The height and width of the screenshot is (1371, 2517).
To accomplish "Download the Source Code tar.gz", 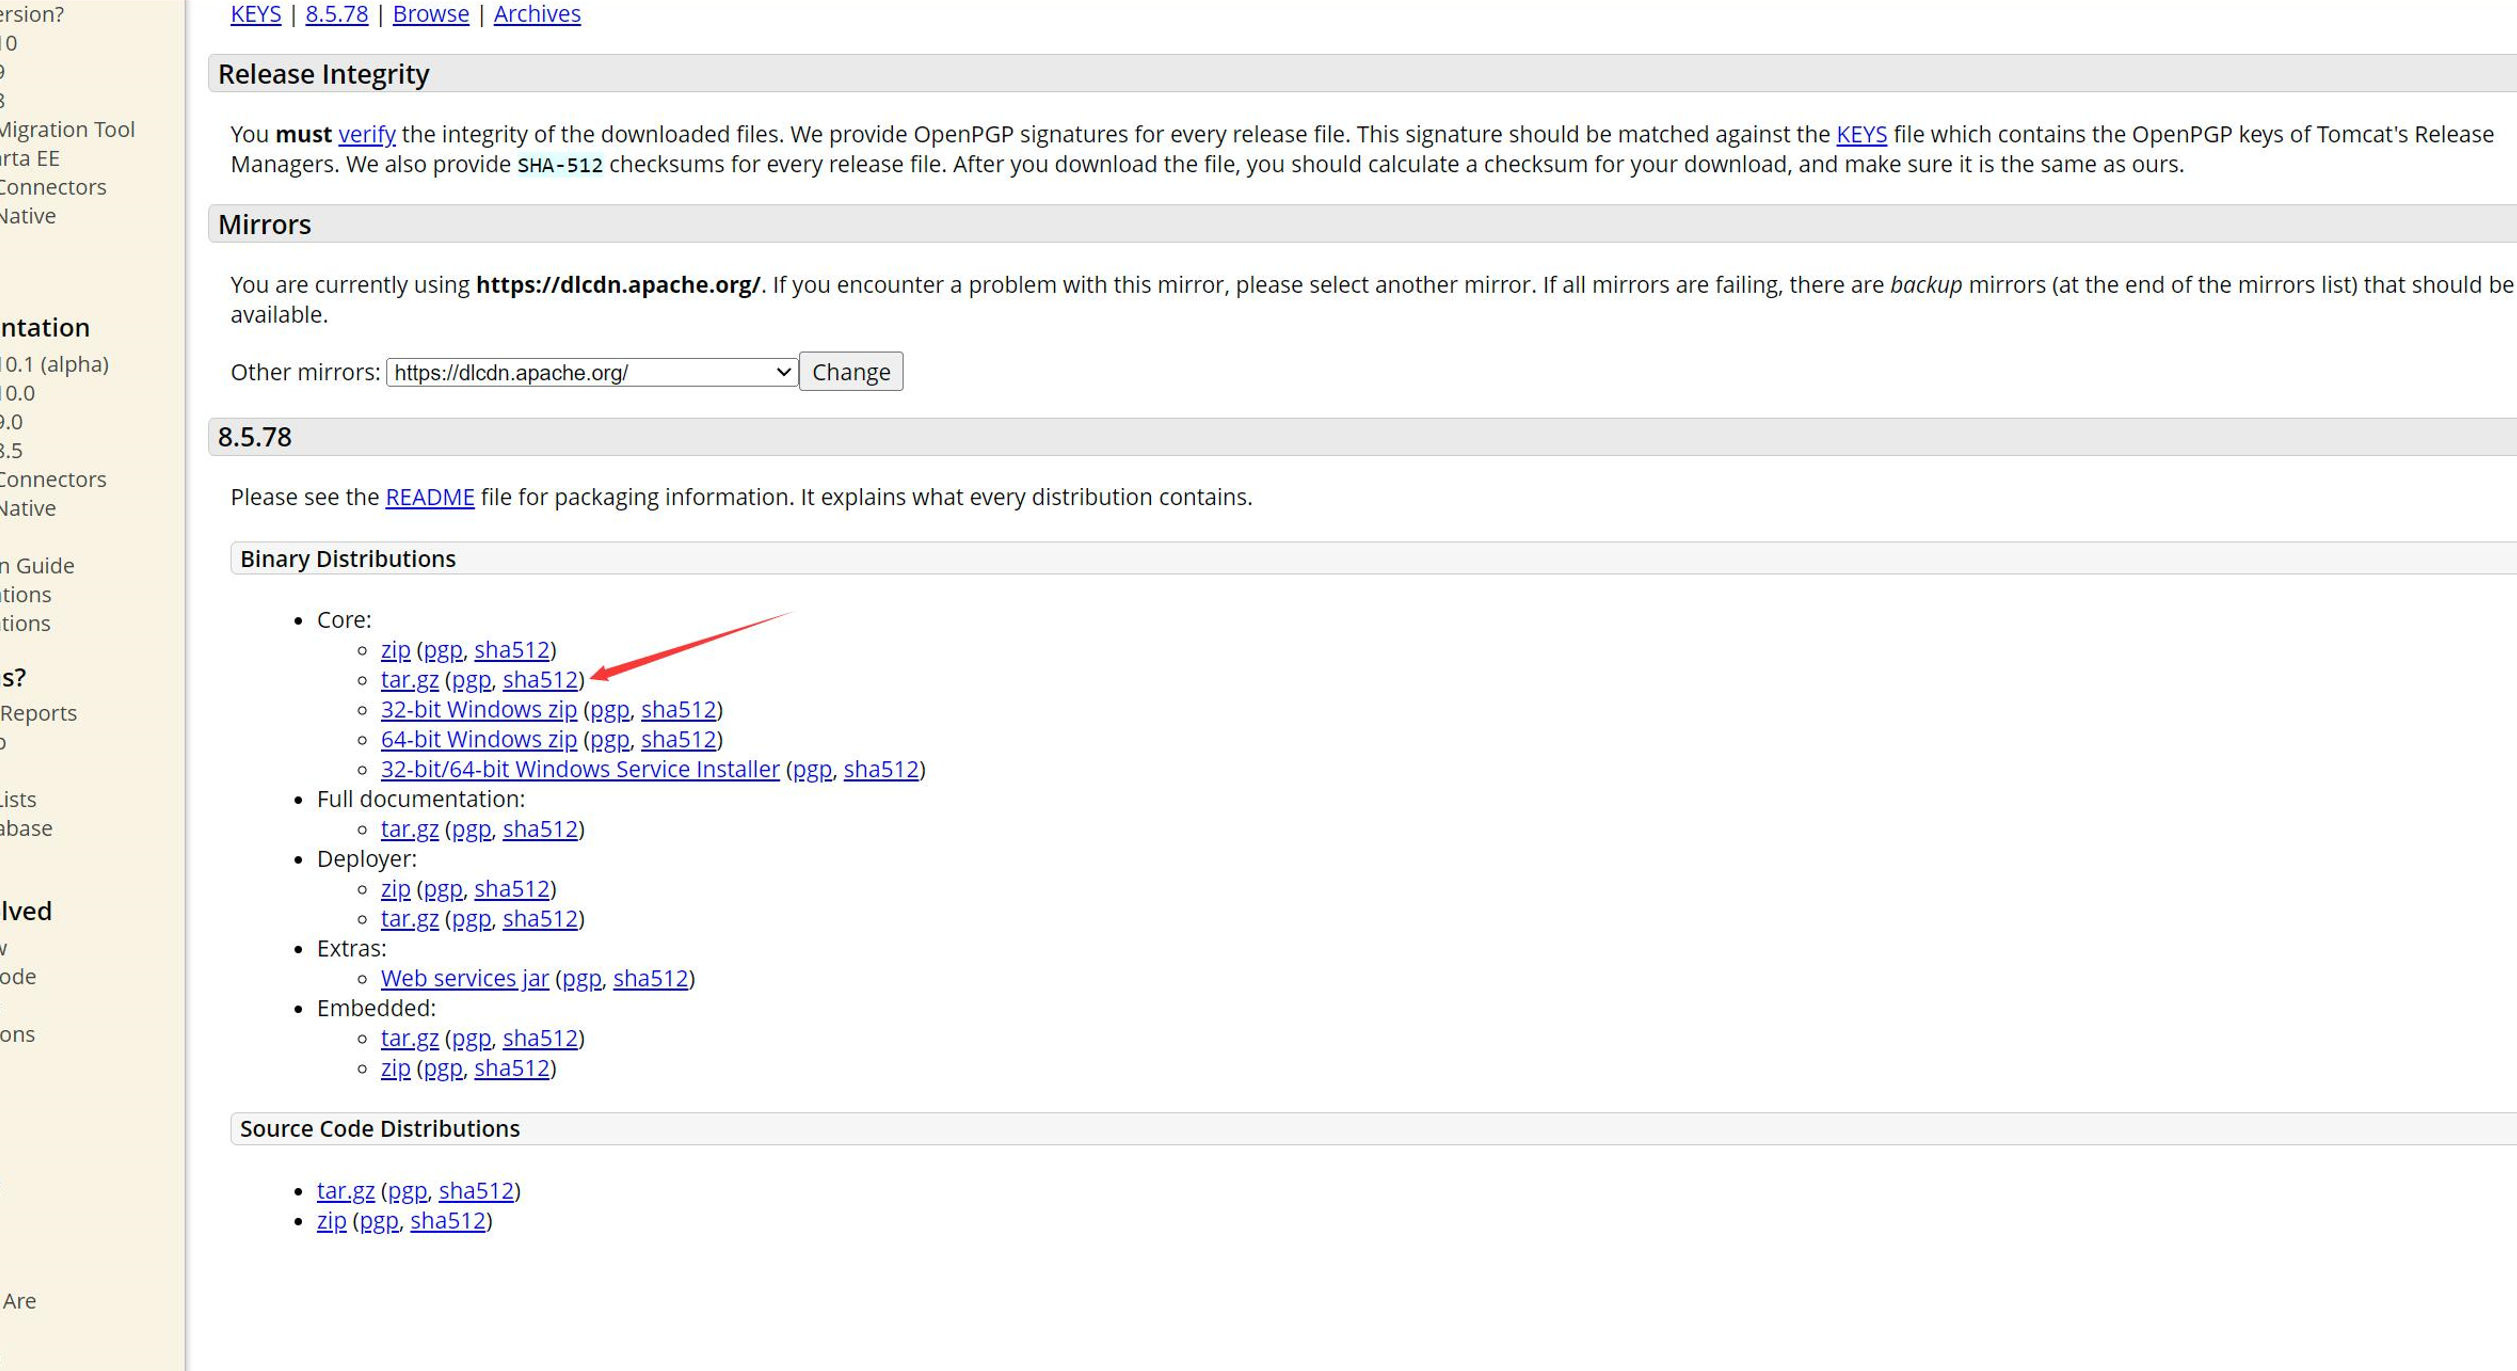I will click(x=346, y=1191).
